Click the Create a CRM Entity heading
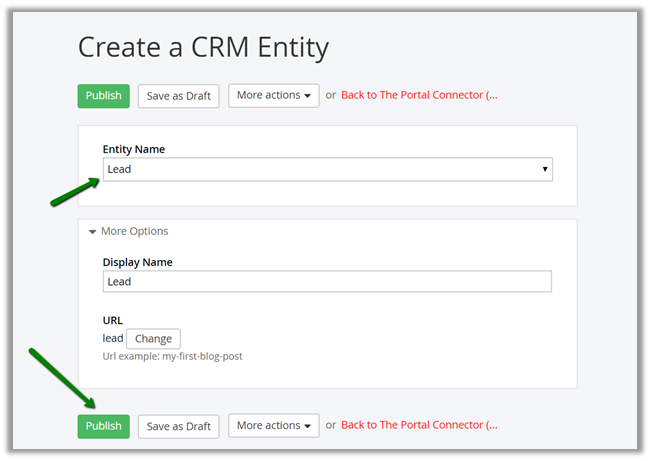Screen dimensions: 650x461 (203, 47)
